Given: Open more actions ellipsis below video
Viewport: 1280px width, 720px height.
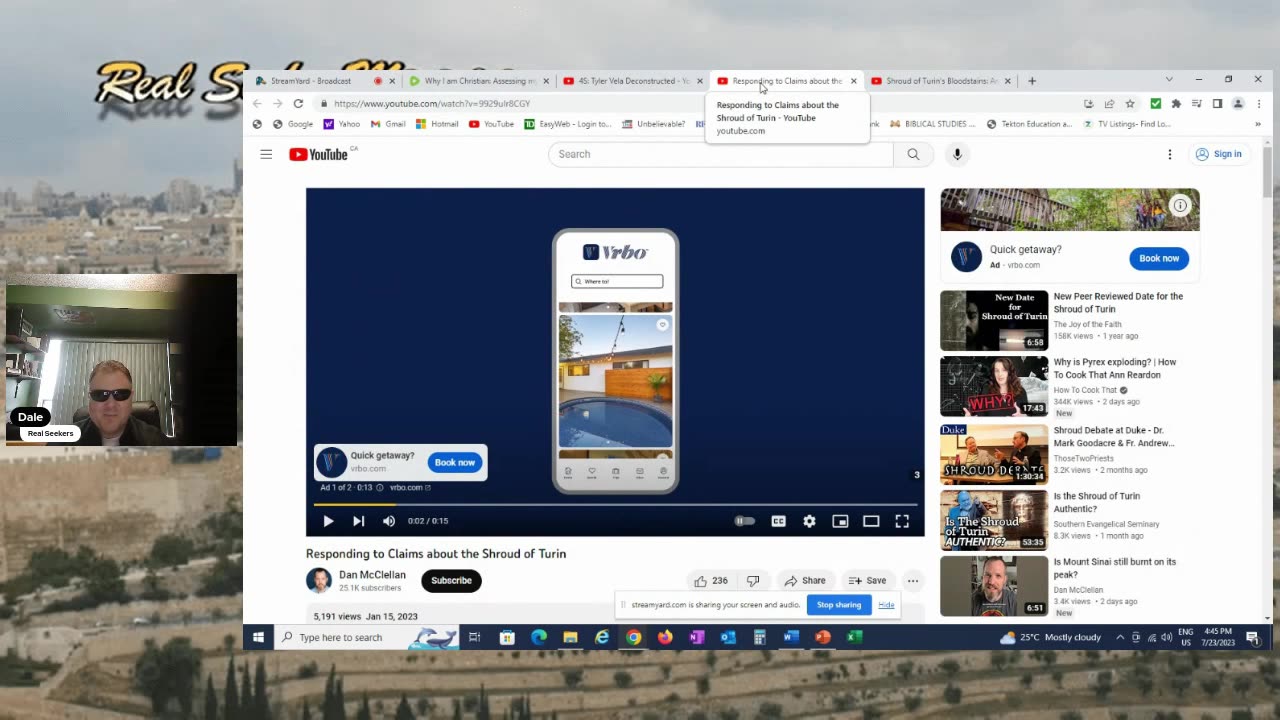Looking at the screenshot, I should [913, 580].
